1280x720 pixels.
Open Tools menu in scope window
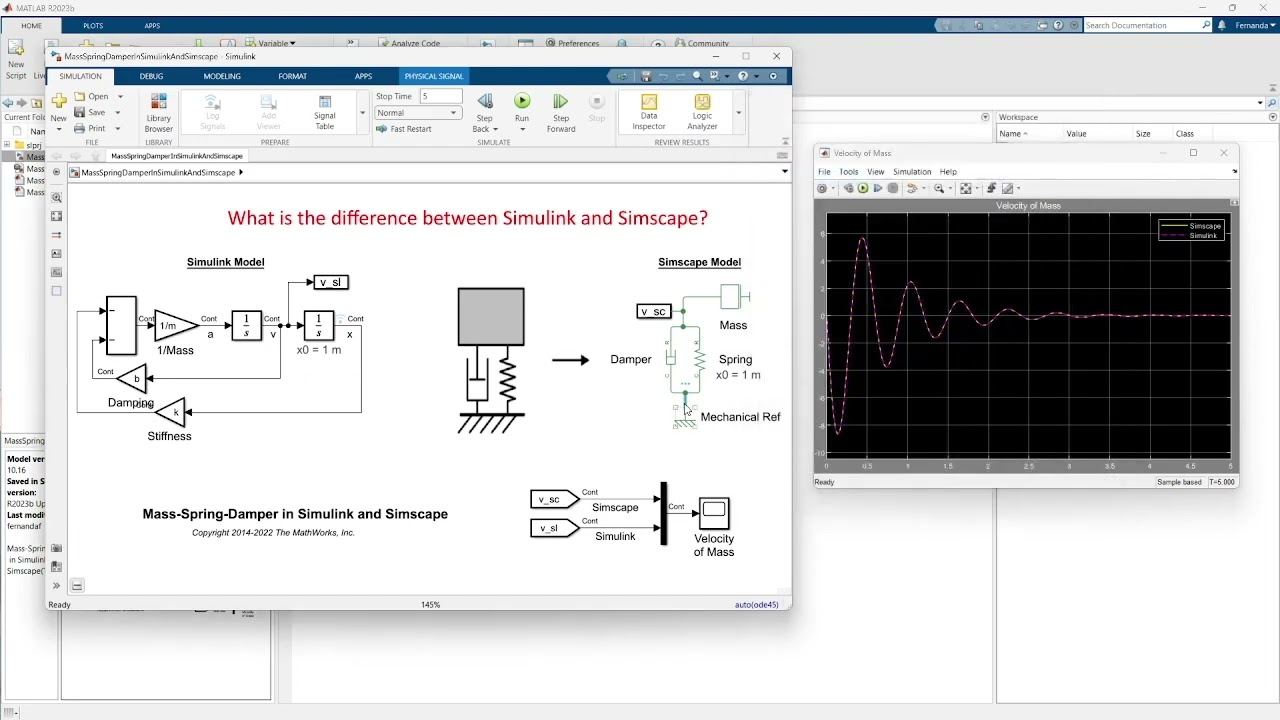click(848, 172)
